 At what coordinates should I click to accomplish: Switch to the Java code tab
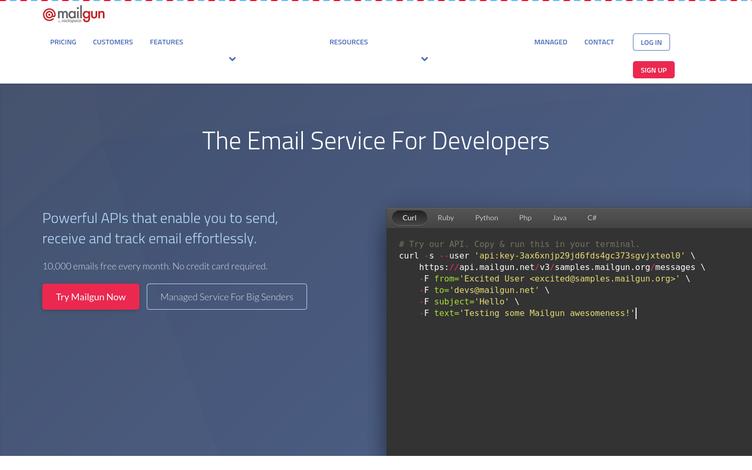tap(559, 218)
